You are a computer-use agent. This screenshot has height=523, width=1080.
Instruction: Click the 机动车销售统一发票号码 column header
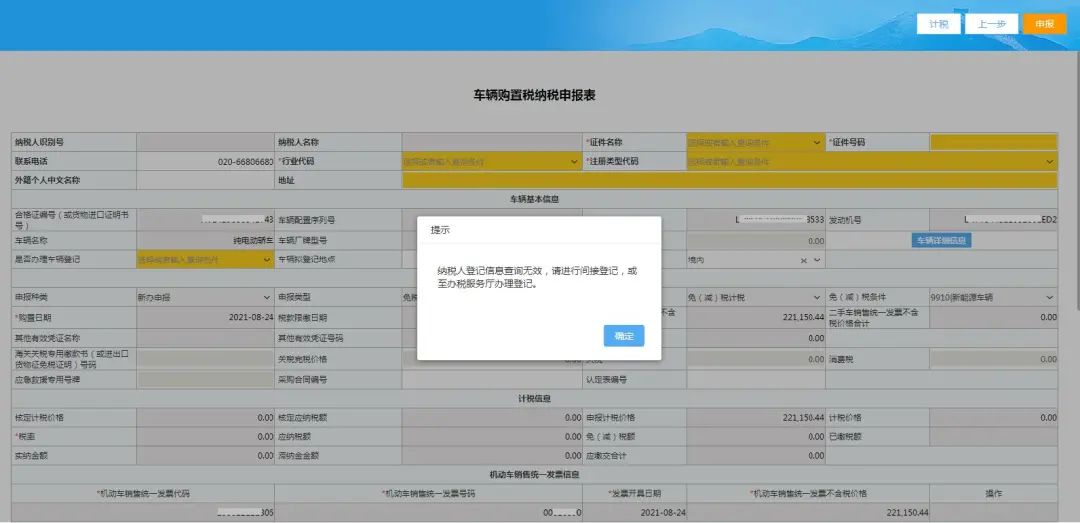click(428, 494)
